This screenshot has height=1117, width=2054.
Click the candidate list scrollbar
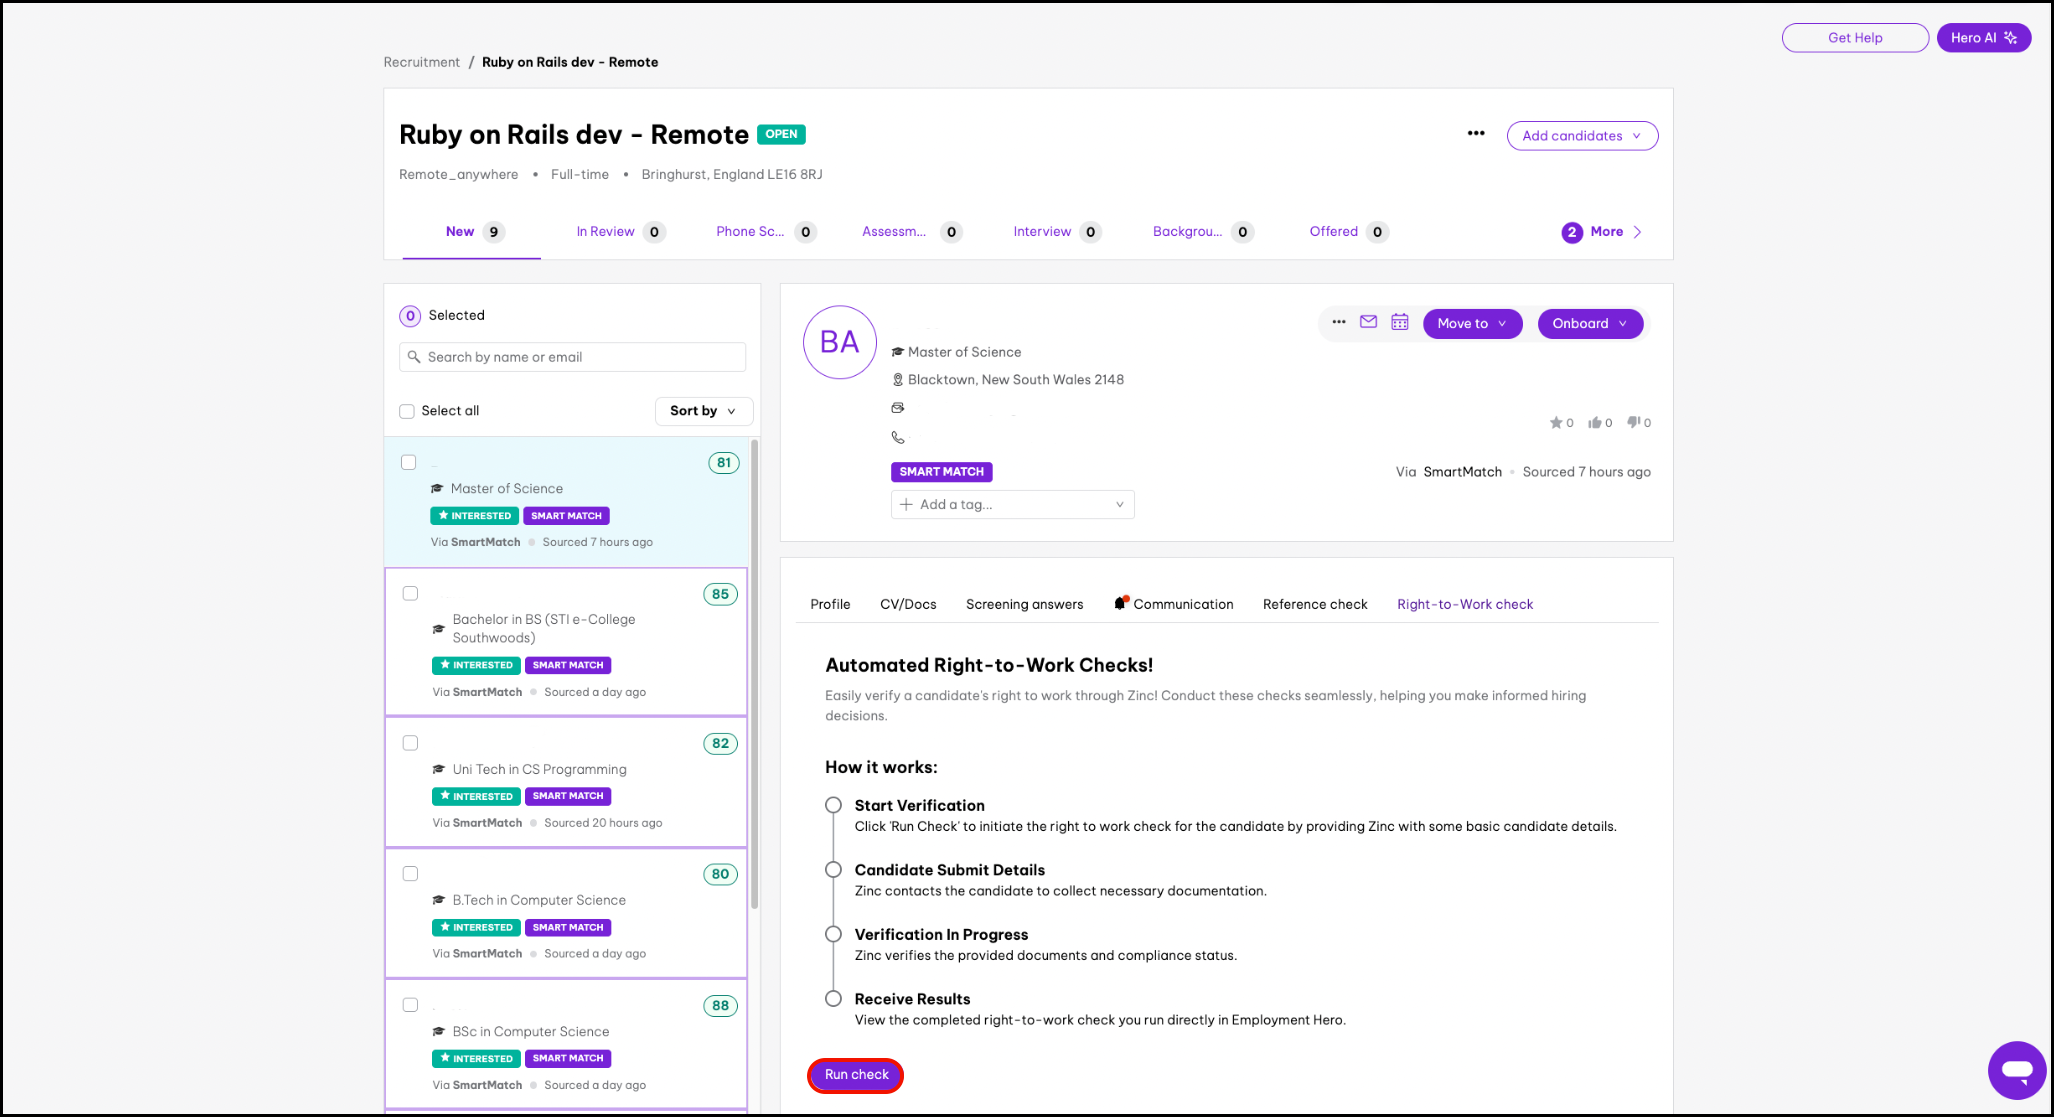click(755, 670)
